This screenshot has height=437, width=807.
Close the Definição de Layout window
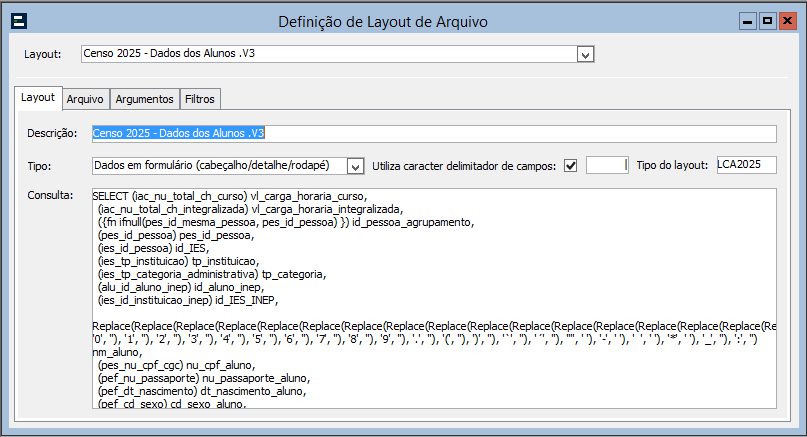[x=787, y=21]
